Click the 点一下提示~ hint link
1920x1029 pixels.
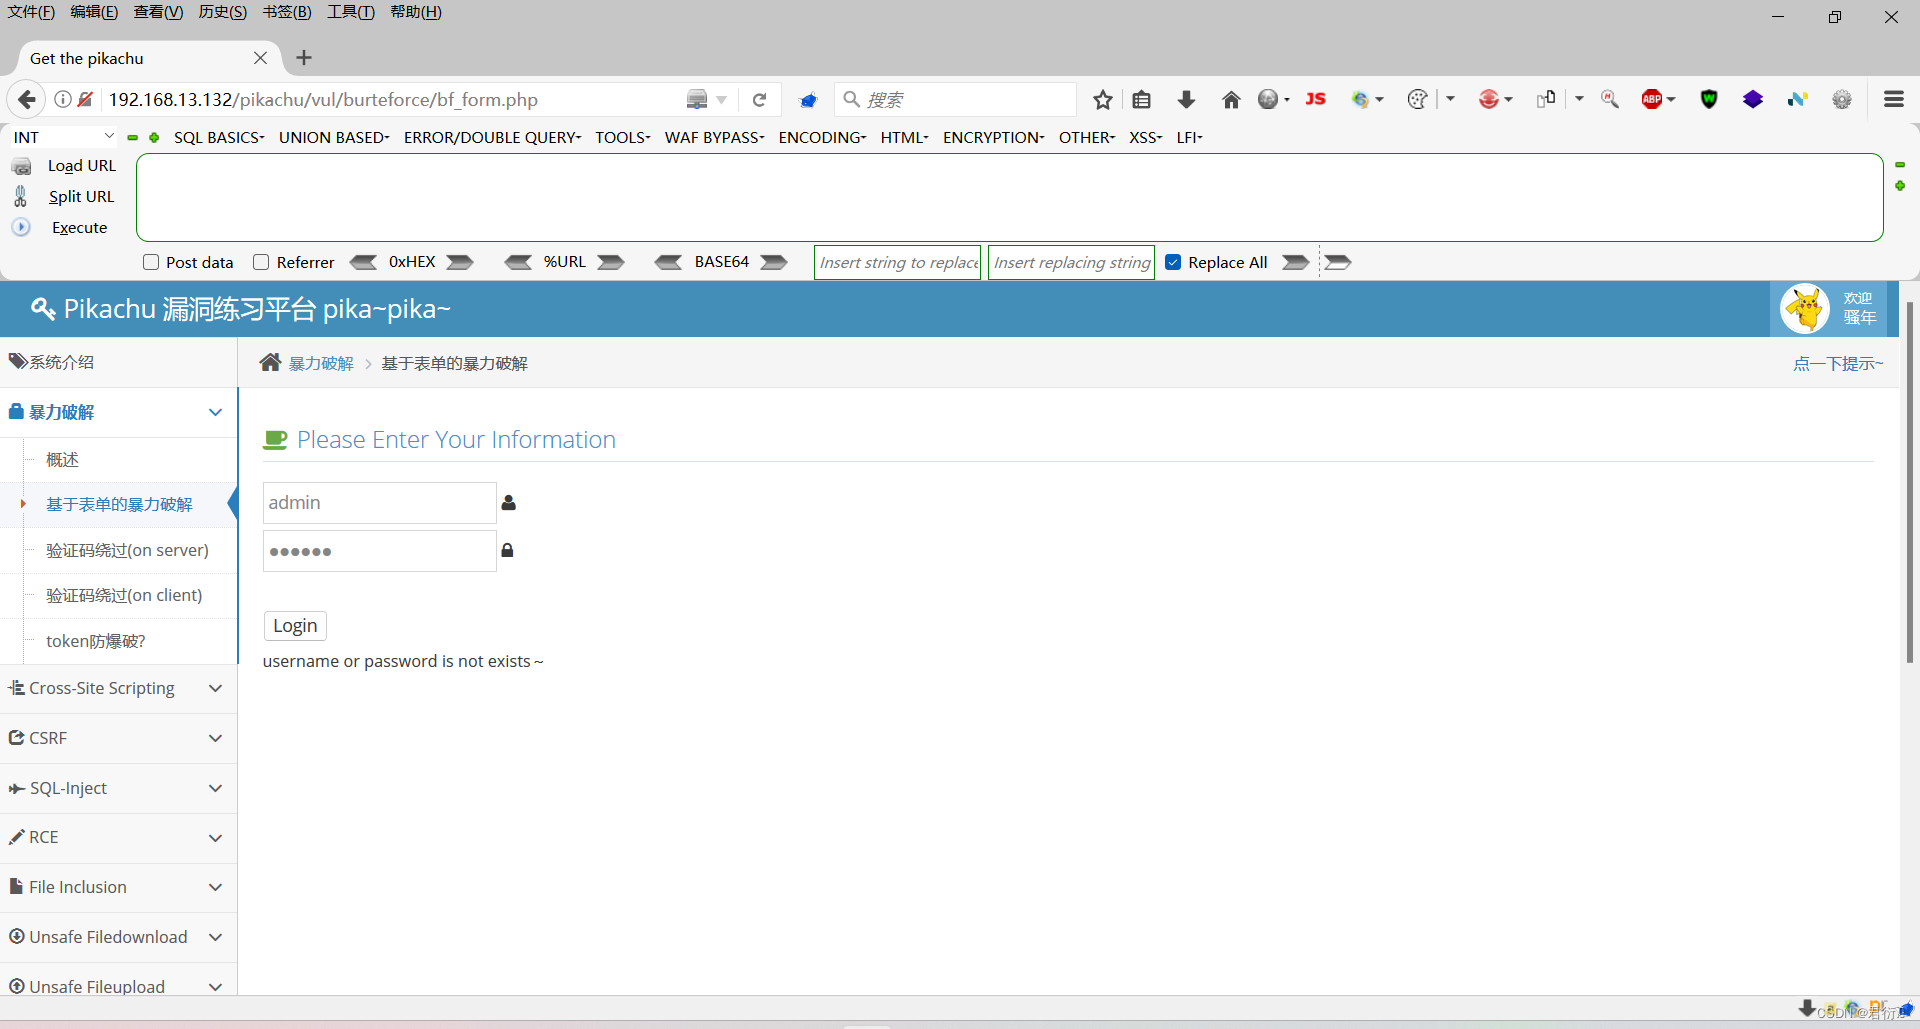1838,363
